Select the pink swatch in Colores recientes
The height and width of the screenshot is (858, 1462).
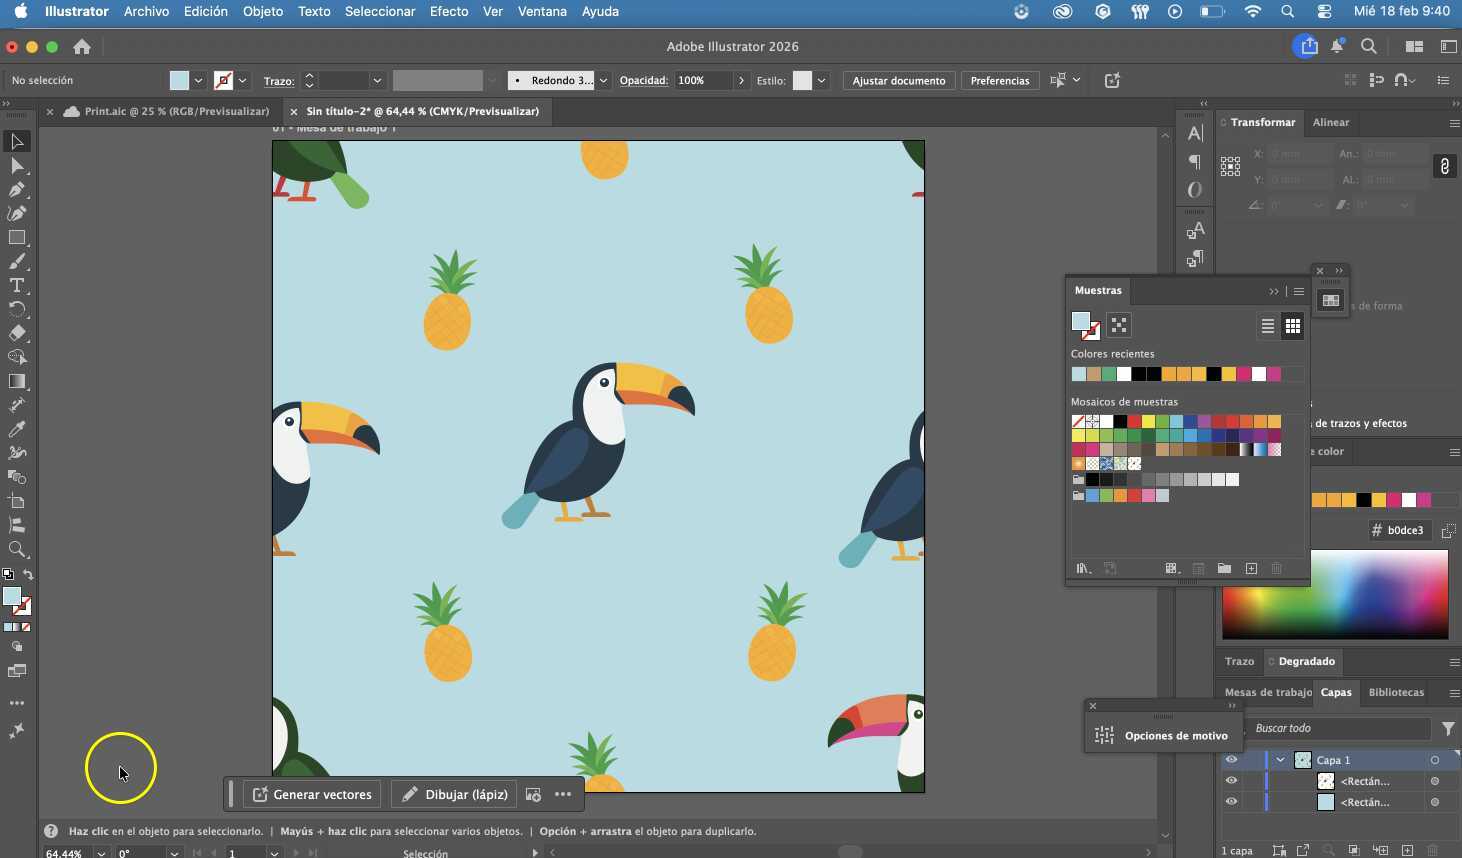pos(1245,375)
